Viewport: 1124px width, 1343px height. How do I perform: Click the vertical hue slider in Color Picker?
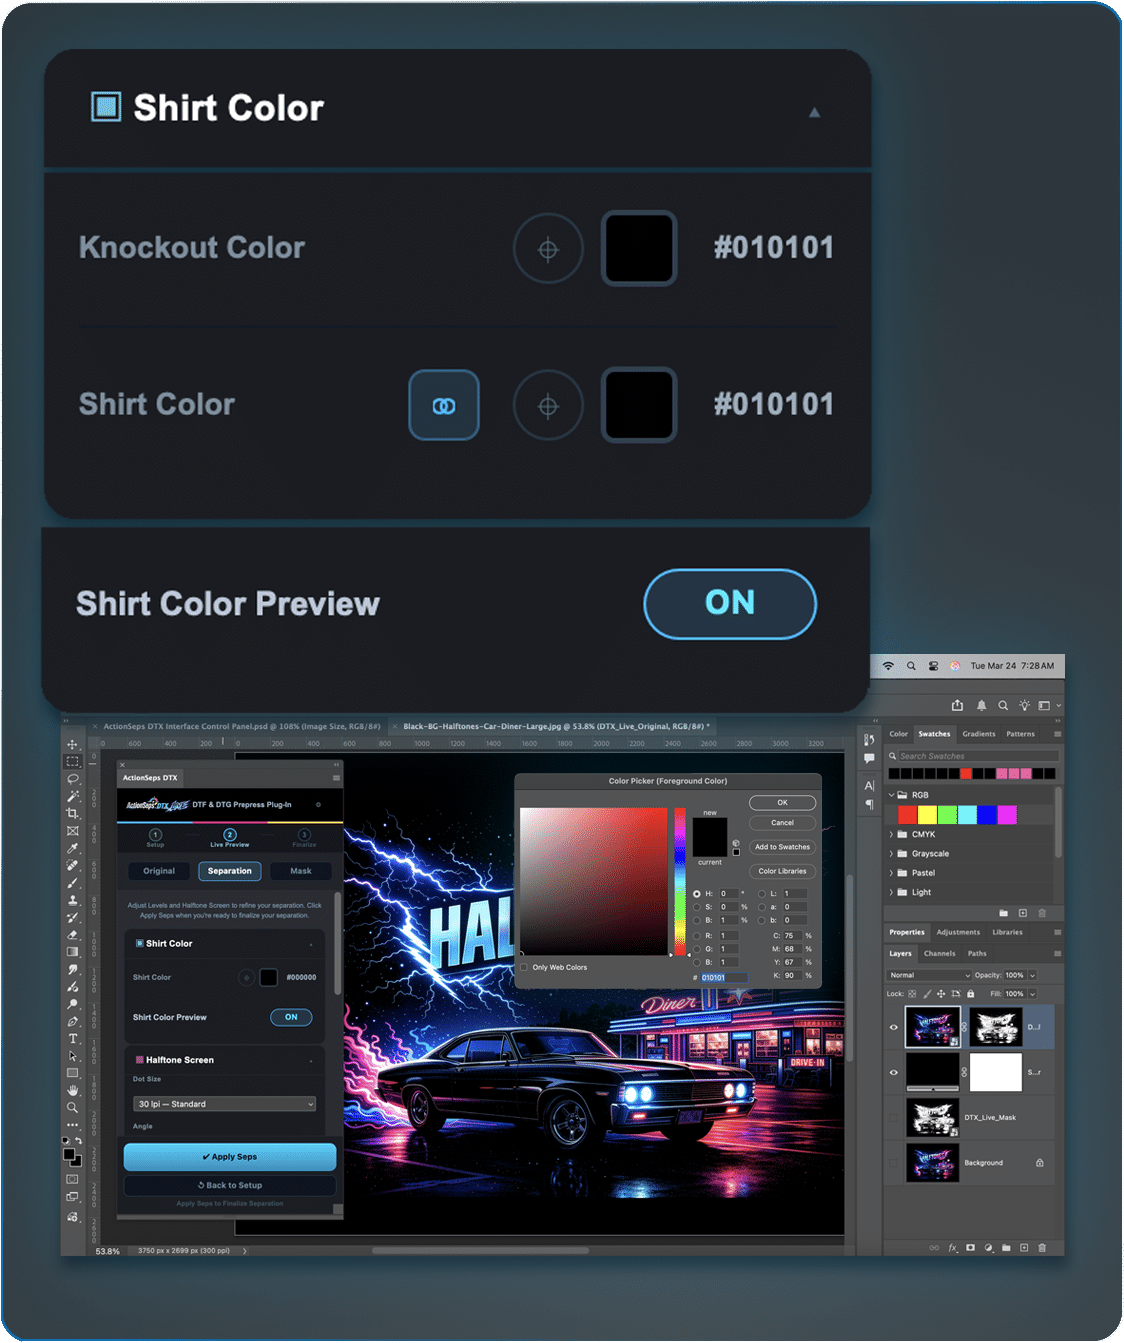tap(680, 881)
